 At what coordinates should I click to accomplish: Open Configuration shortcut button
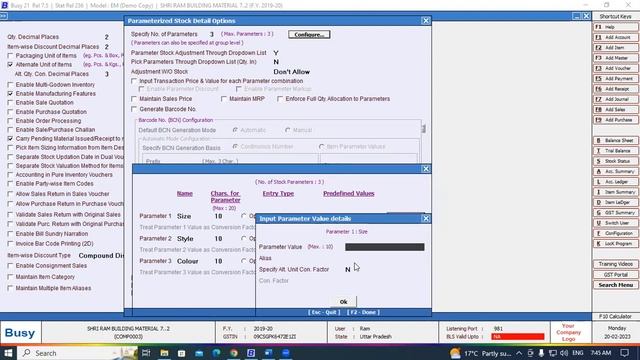coord(616,233)
